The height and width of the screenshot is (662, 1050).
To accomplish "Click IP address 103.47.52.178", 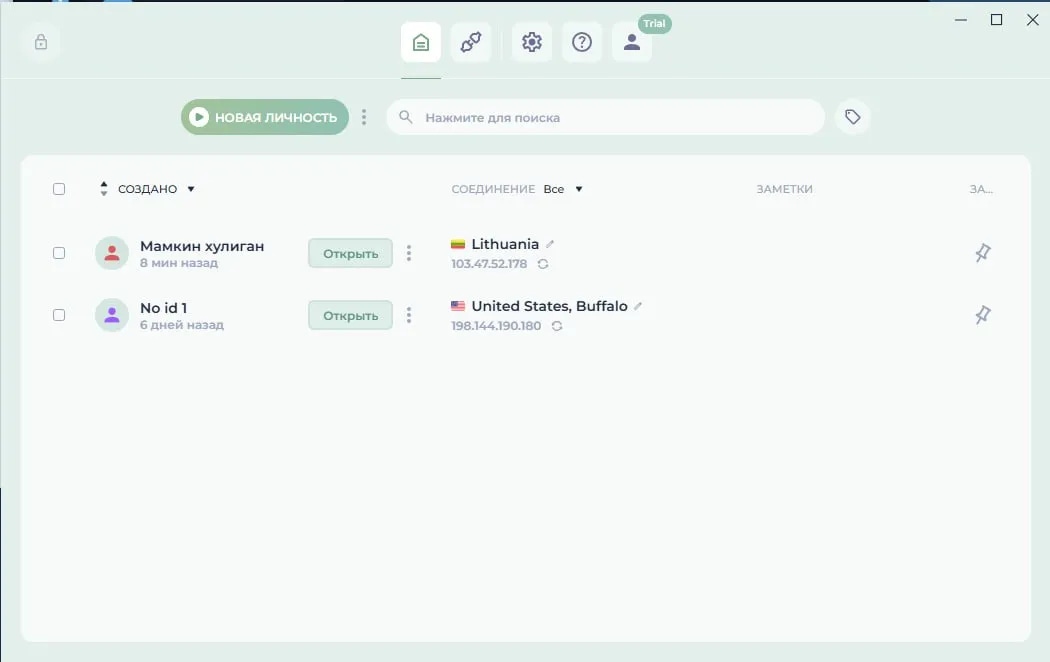I will (x=489, y=264).
